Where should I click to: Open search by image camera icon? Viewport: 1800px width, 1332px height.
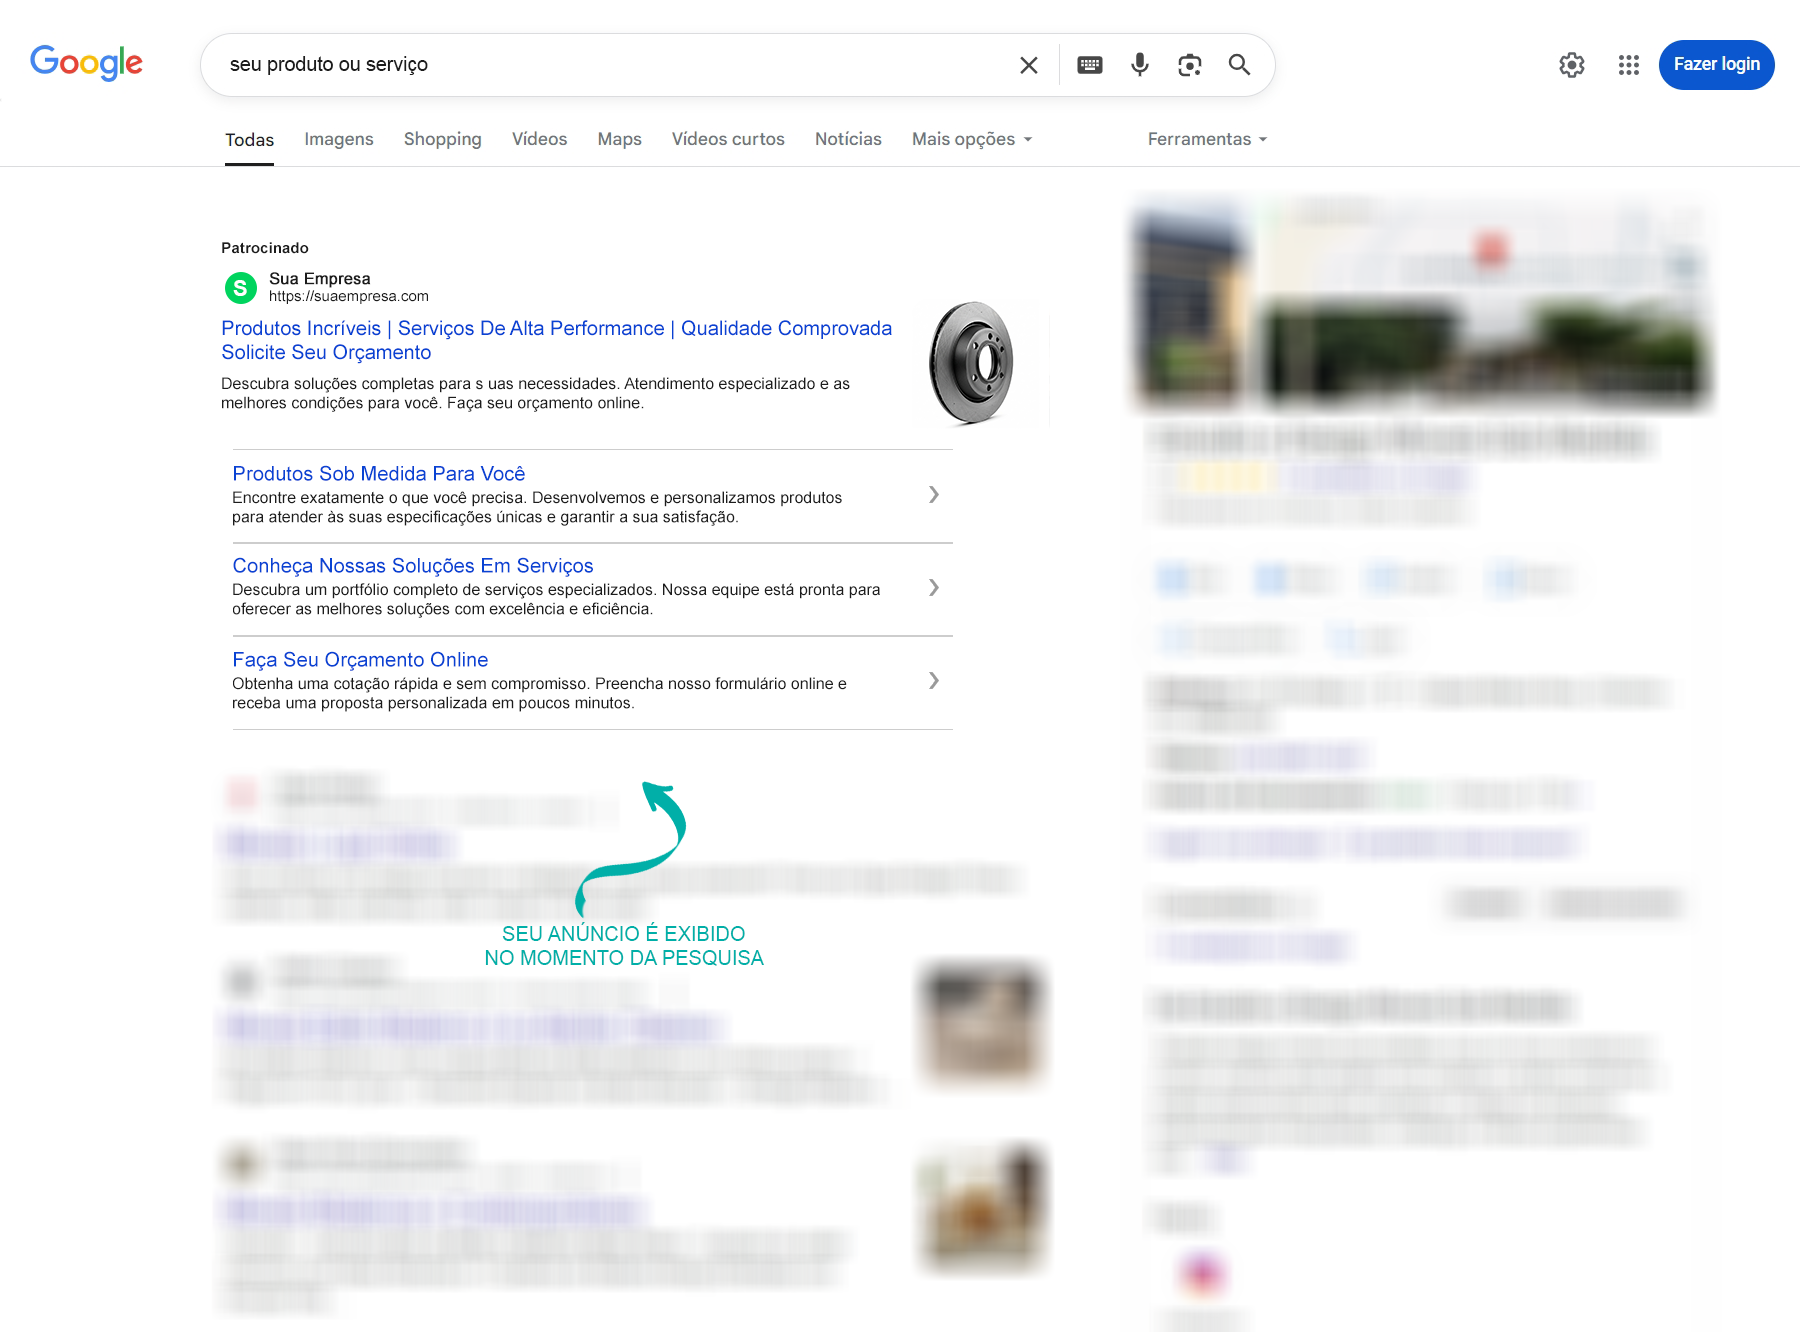coord(1189,65)
